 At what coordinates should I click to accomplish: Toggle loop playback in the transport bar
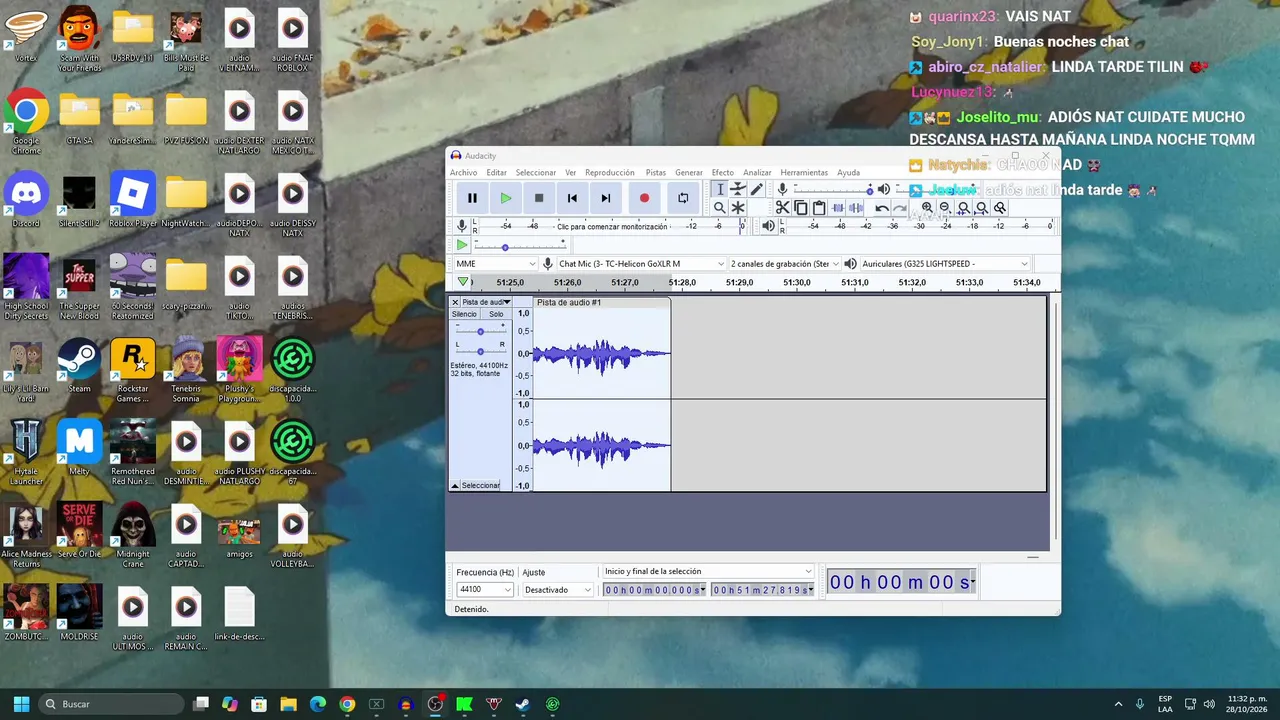coord(683,198)
